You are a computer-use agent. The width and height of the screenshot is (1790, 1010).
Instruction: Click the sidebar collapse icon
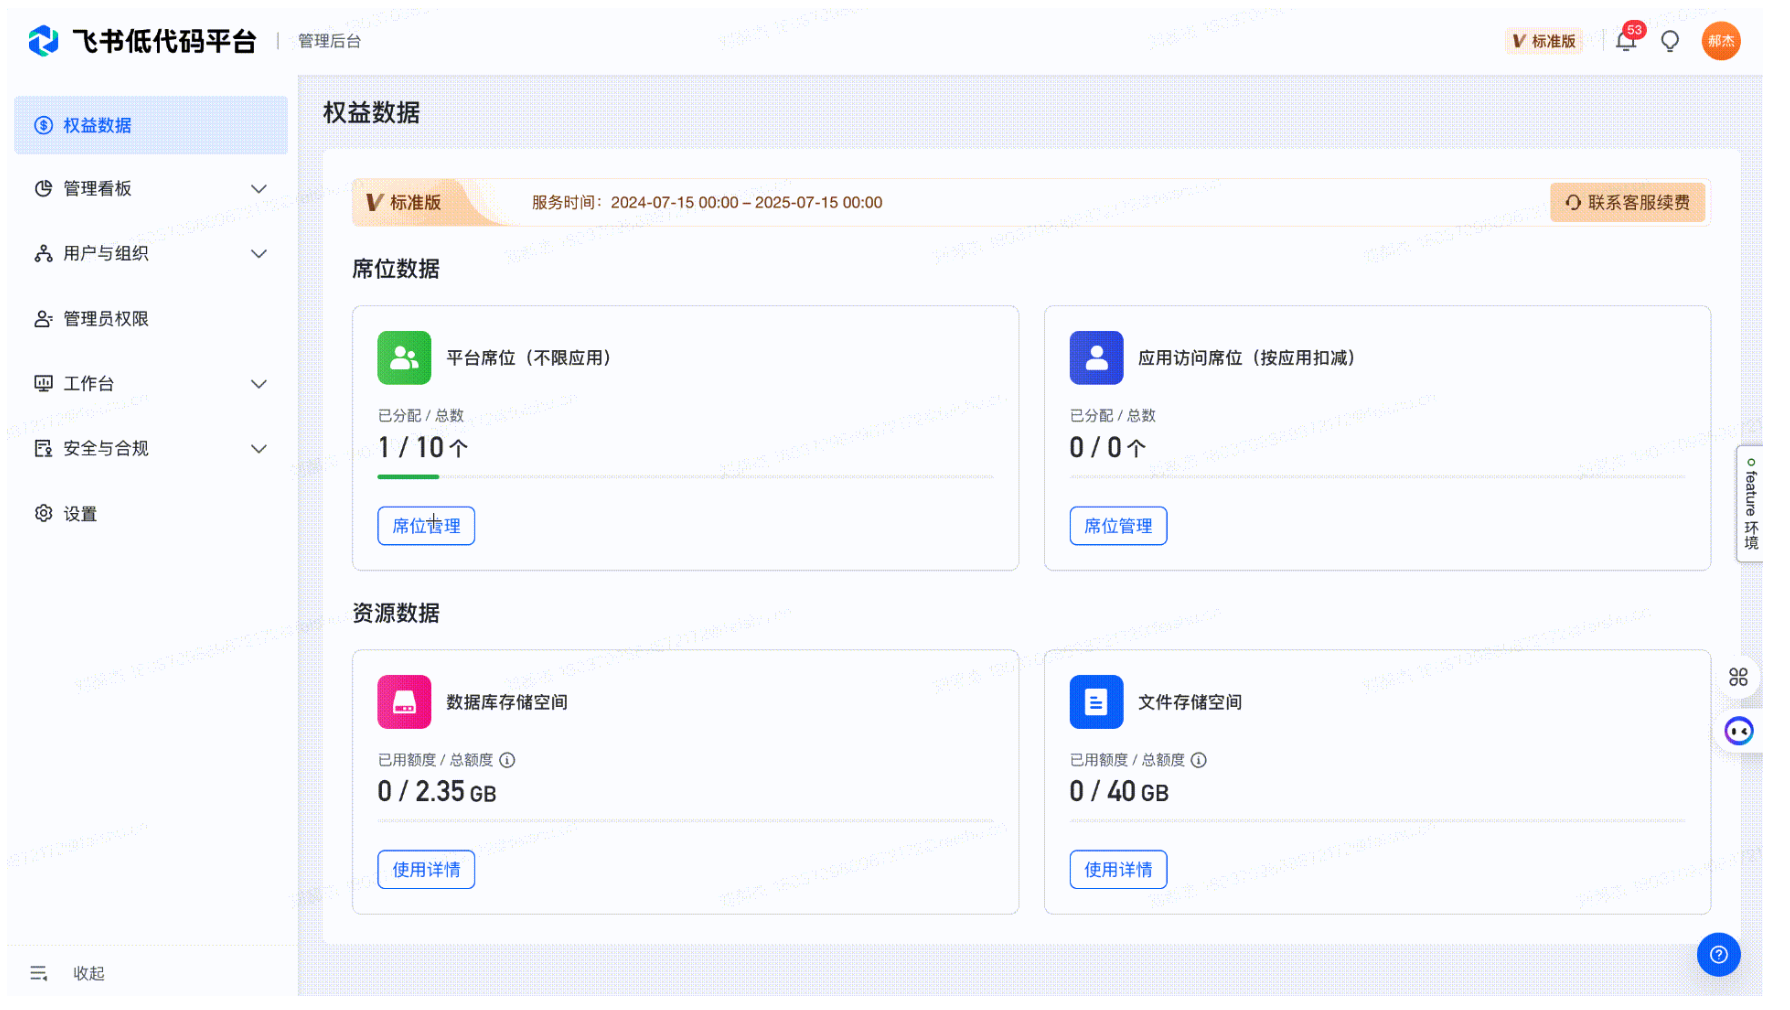click(39, 974)
